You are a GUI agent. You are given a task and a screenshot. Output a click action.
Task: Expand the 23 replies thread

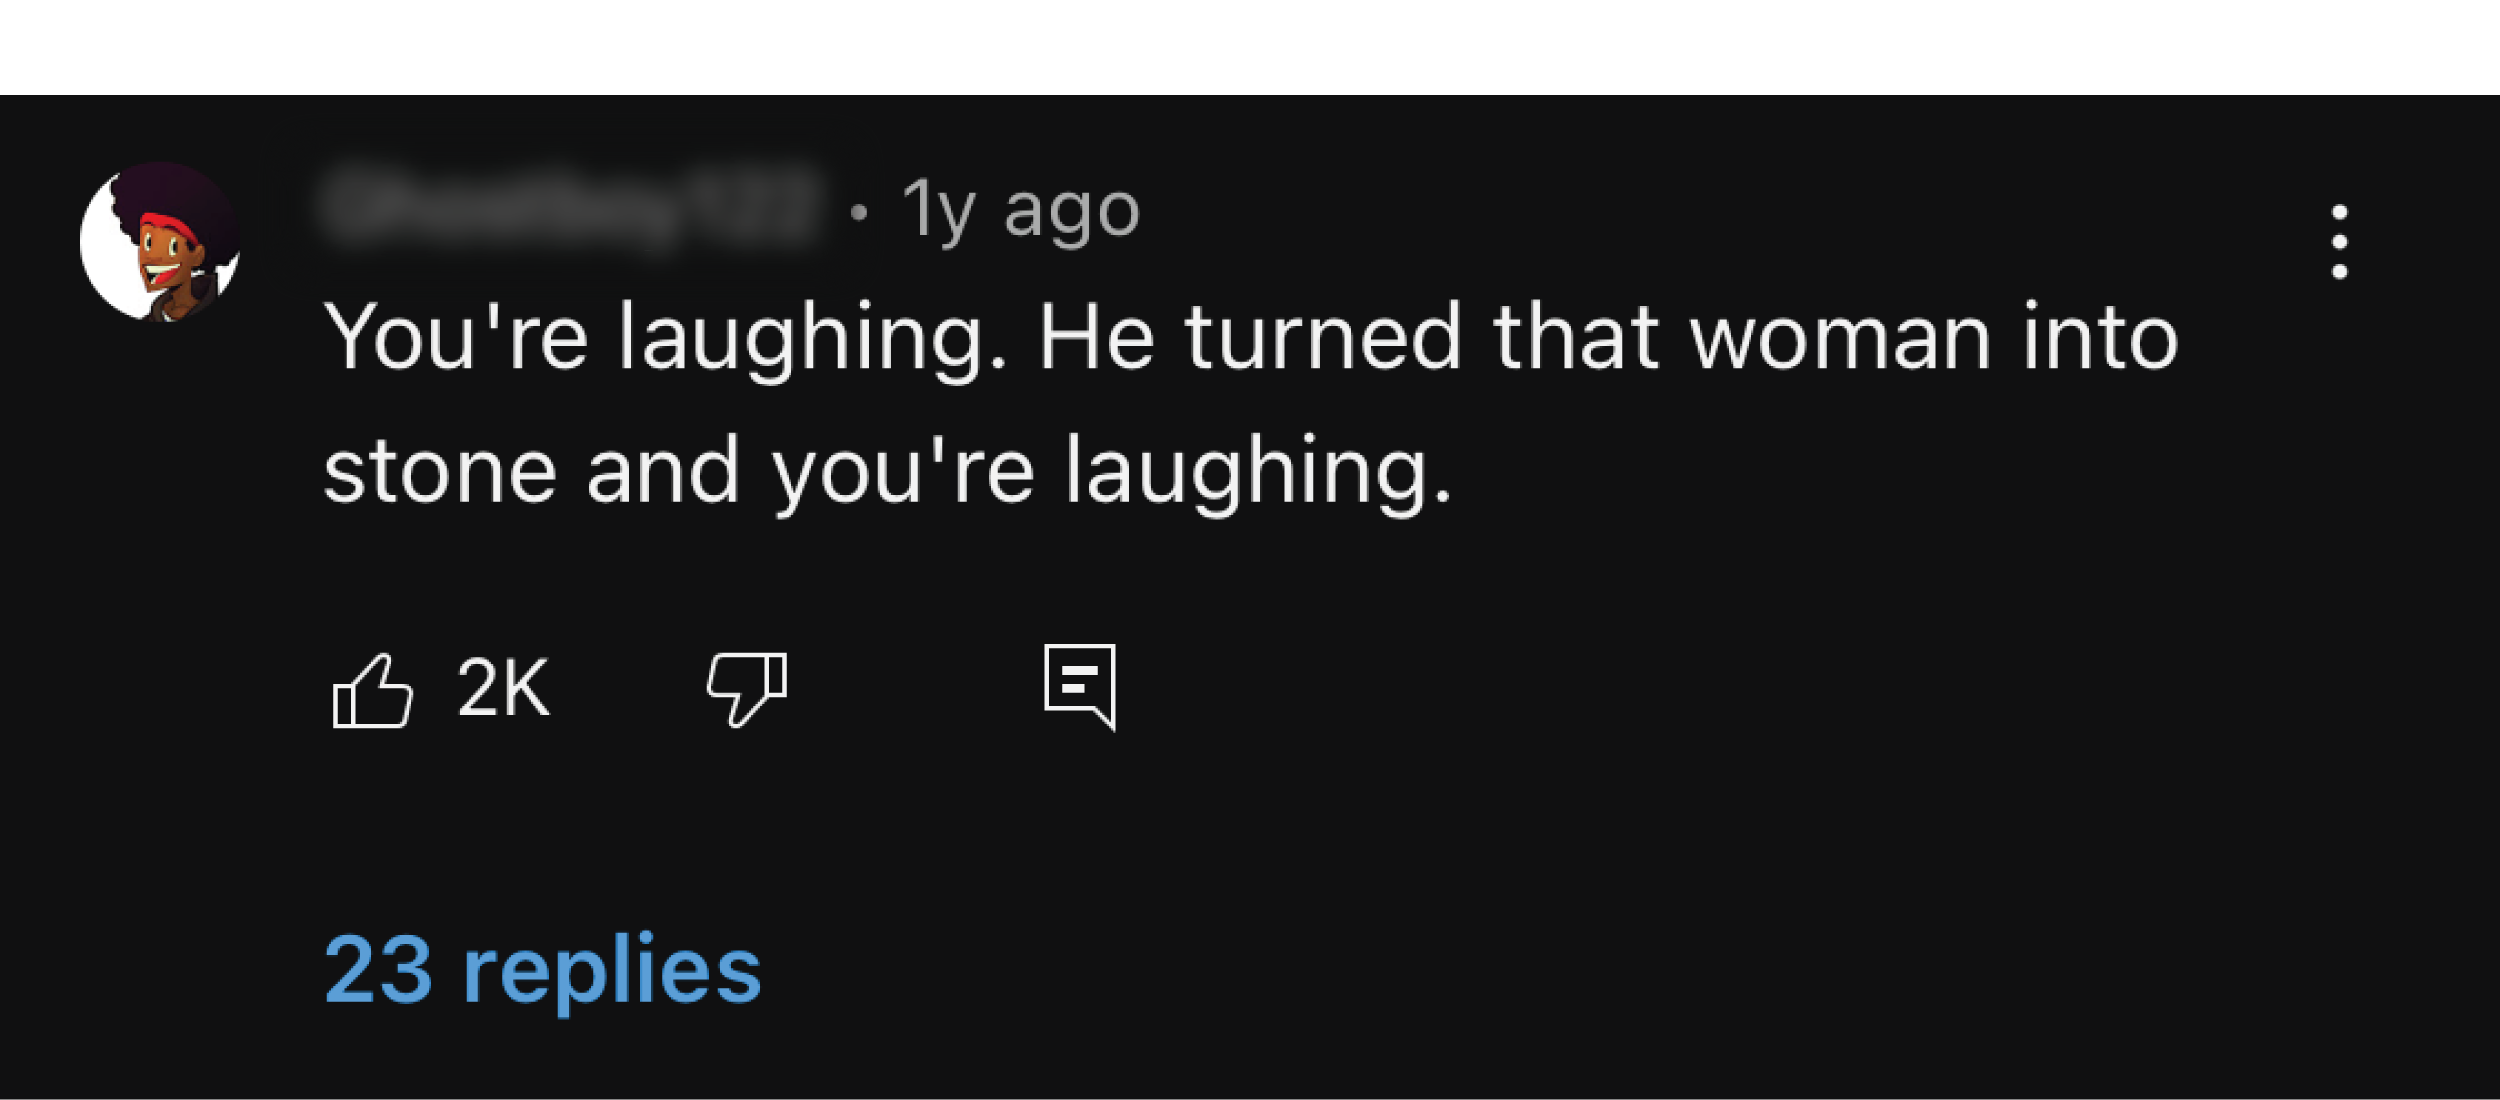click(542, 969)
